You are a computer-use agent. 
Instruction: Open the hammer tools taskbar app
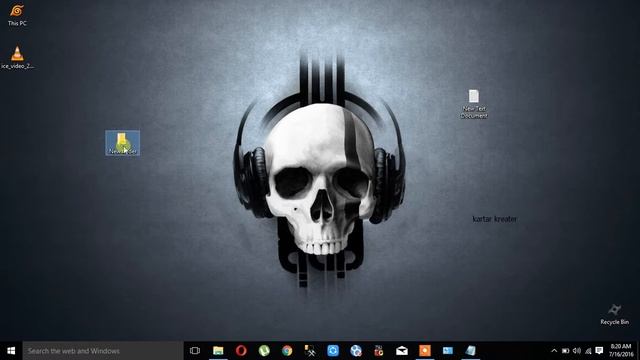(310, 351)
